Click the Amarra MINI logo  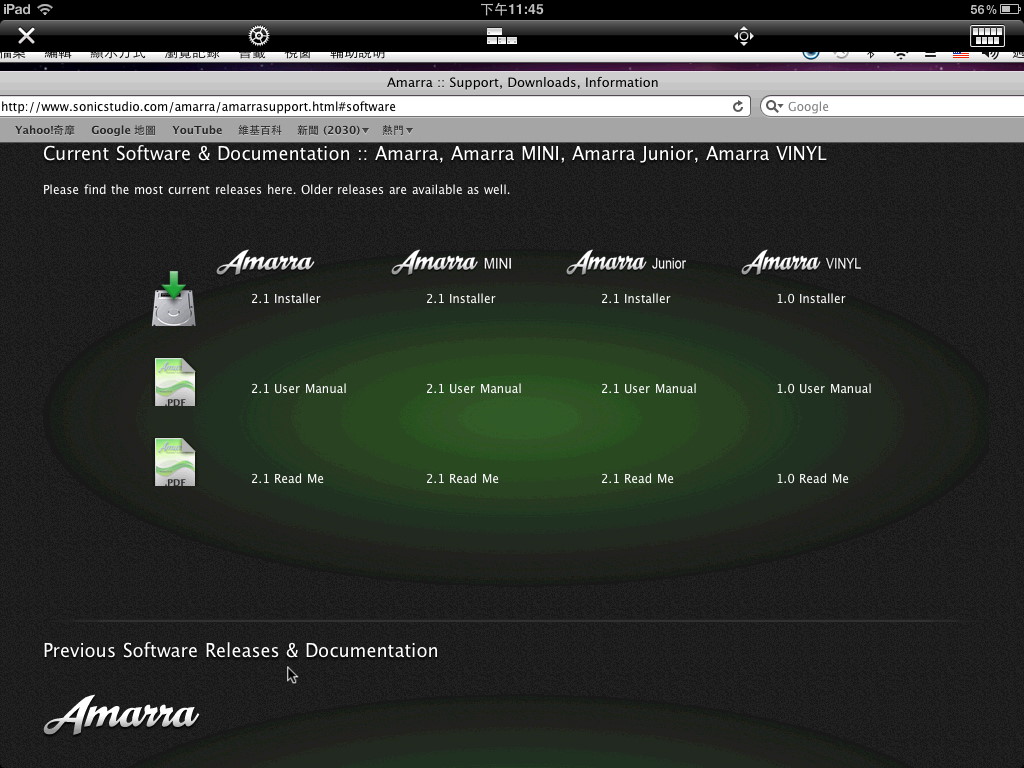(452, 262)
